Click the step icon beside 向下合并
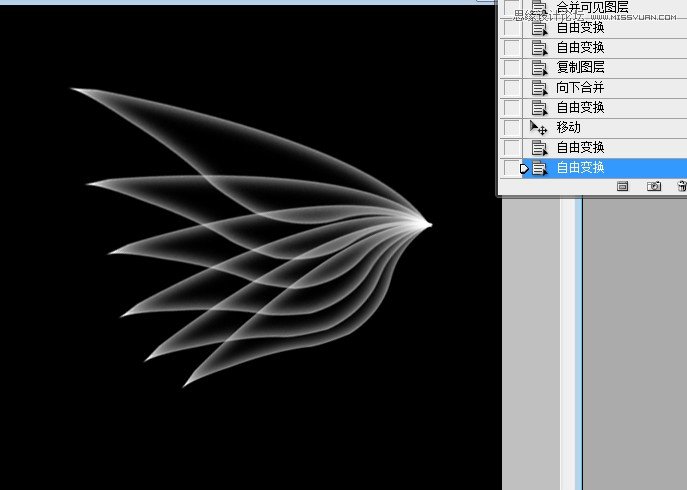Viewport: 687px width, 490px height. pos(539,88)
